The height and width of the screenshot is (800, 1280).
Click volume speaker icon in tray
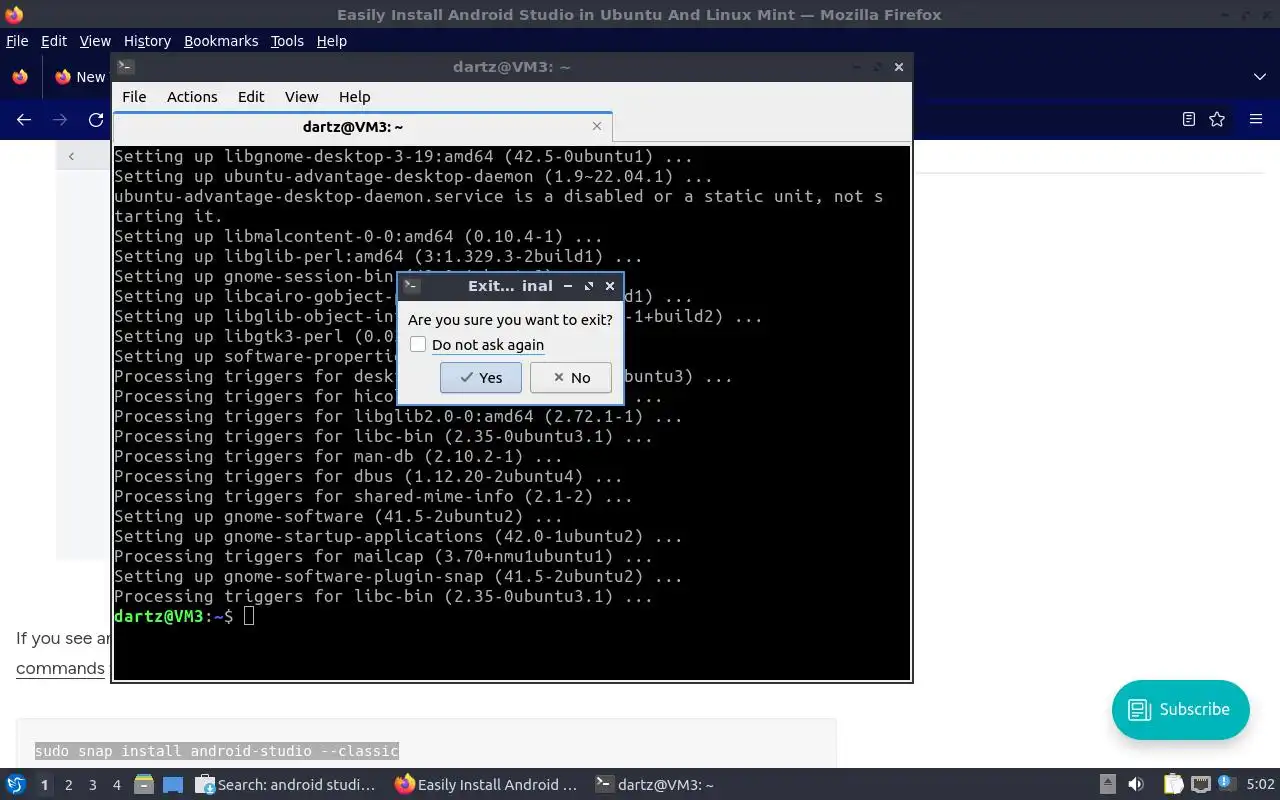click(1136, 785)
